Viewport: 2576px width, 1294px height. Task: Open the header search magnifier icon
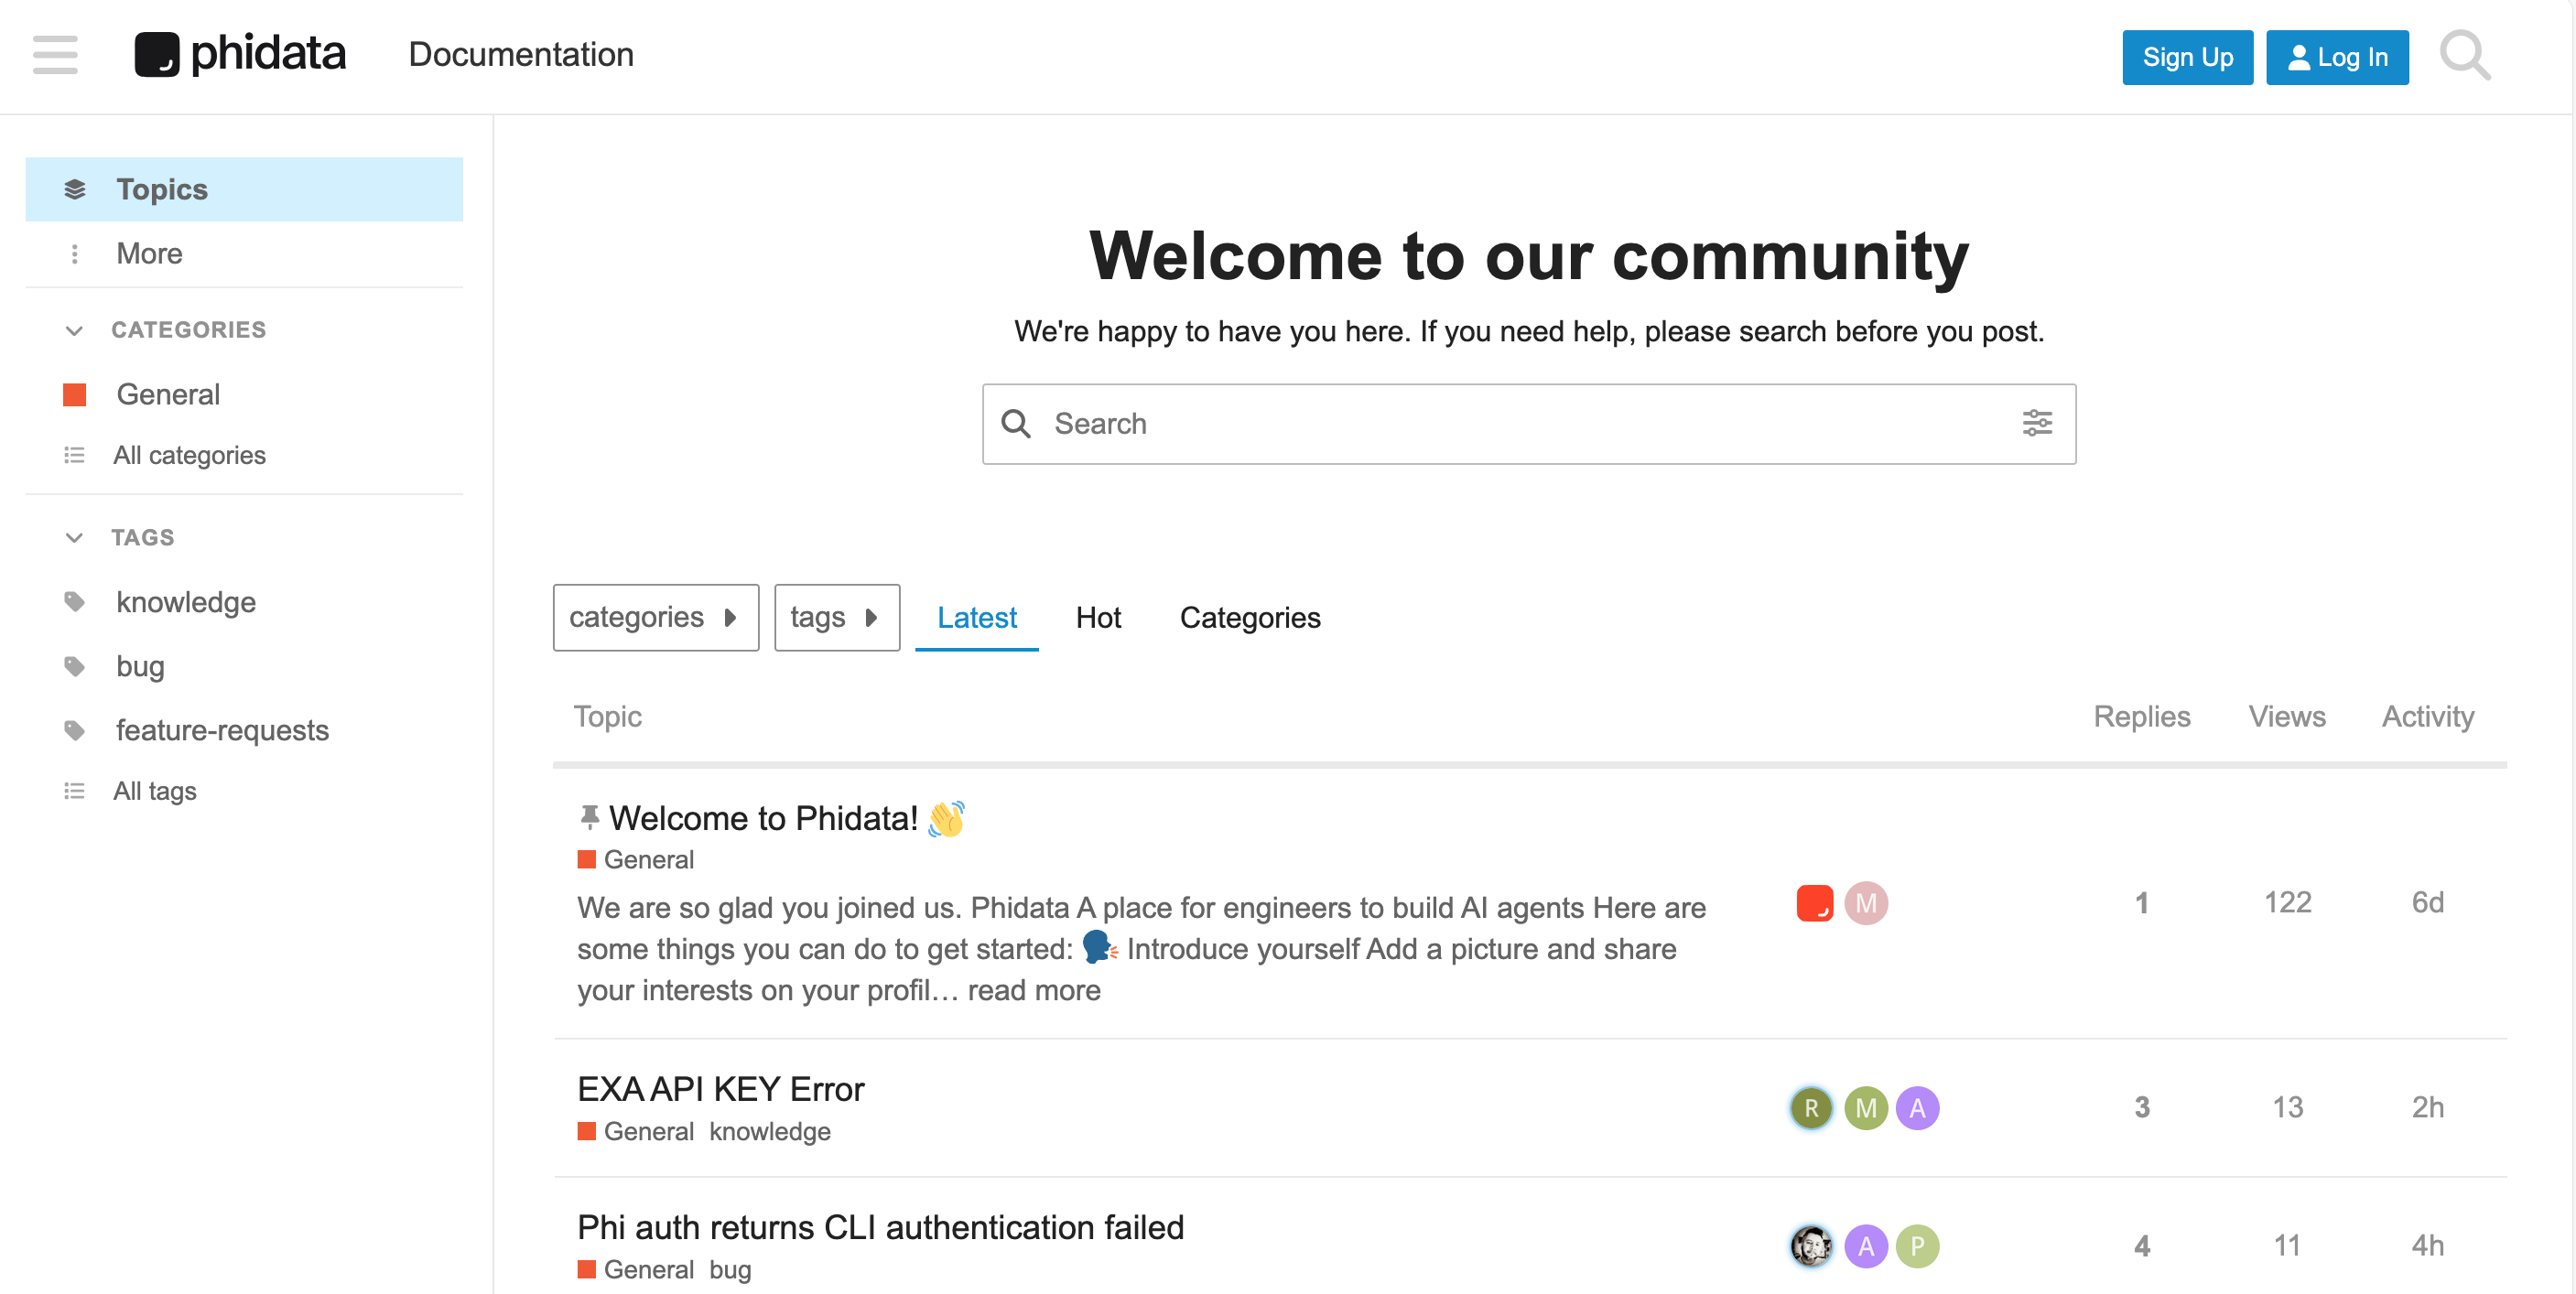tap(2464, 55)
